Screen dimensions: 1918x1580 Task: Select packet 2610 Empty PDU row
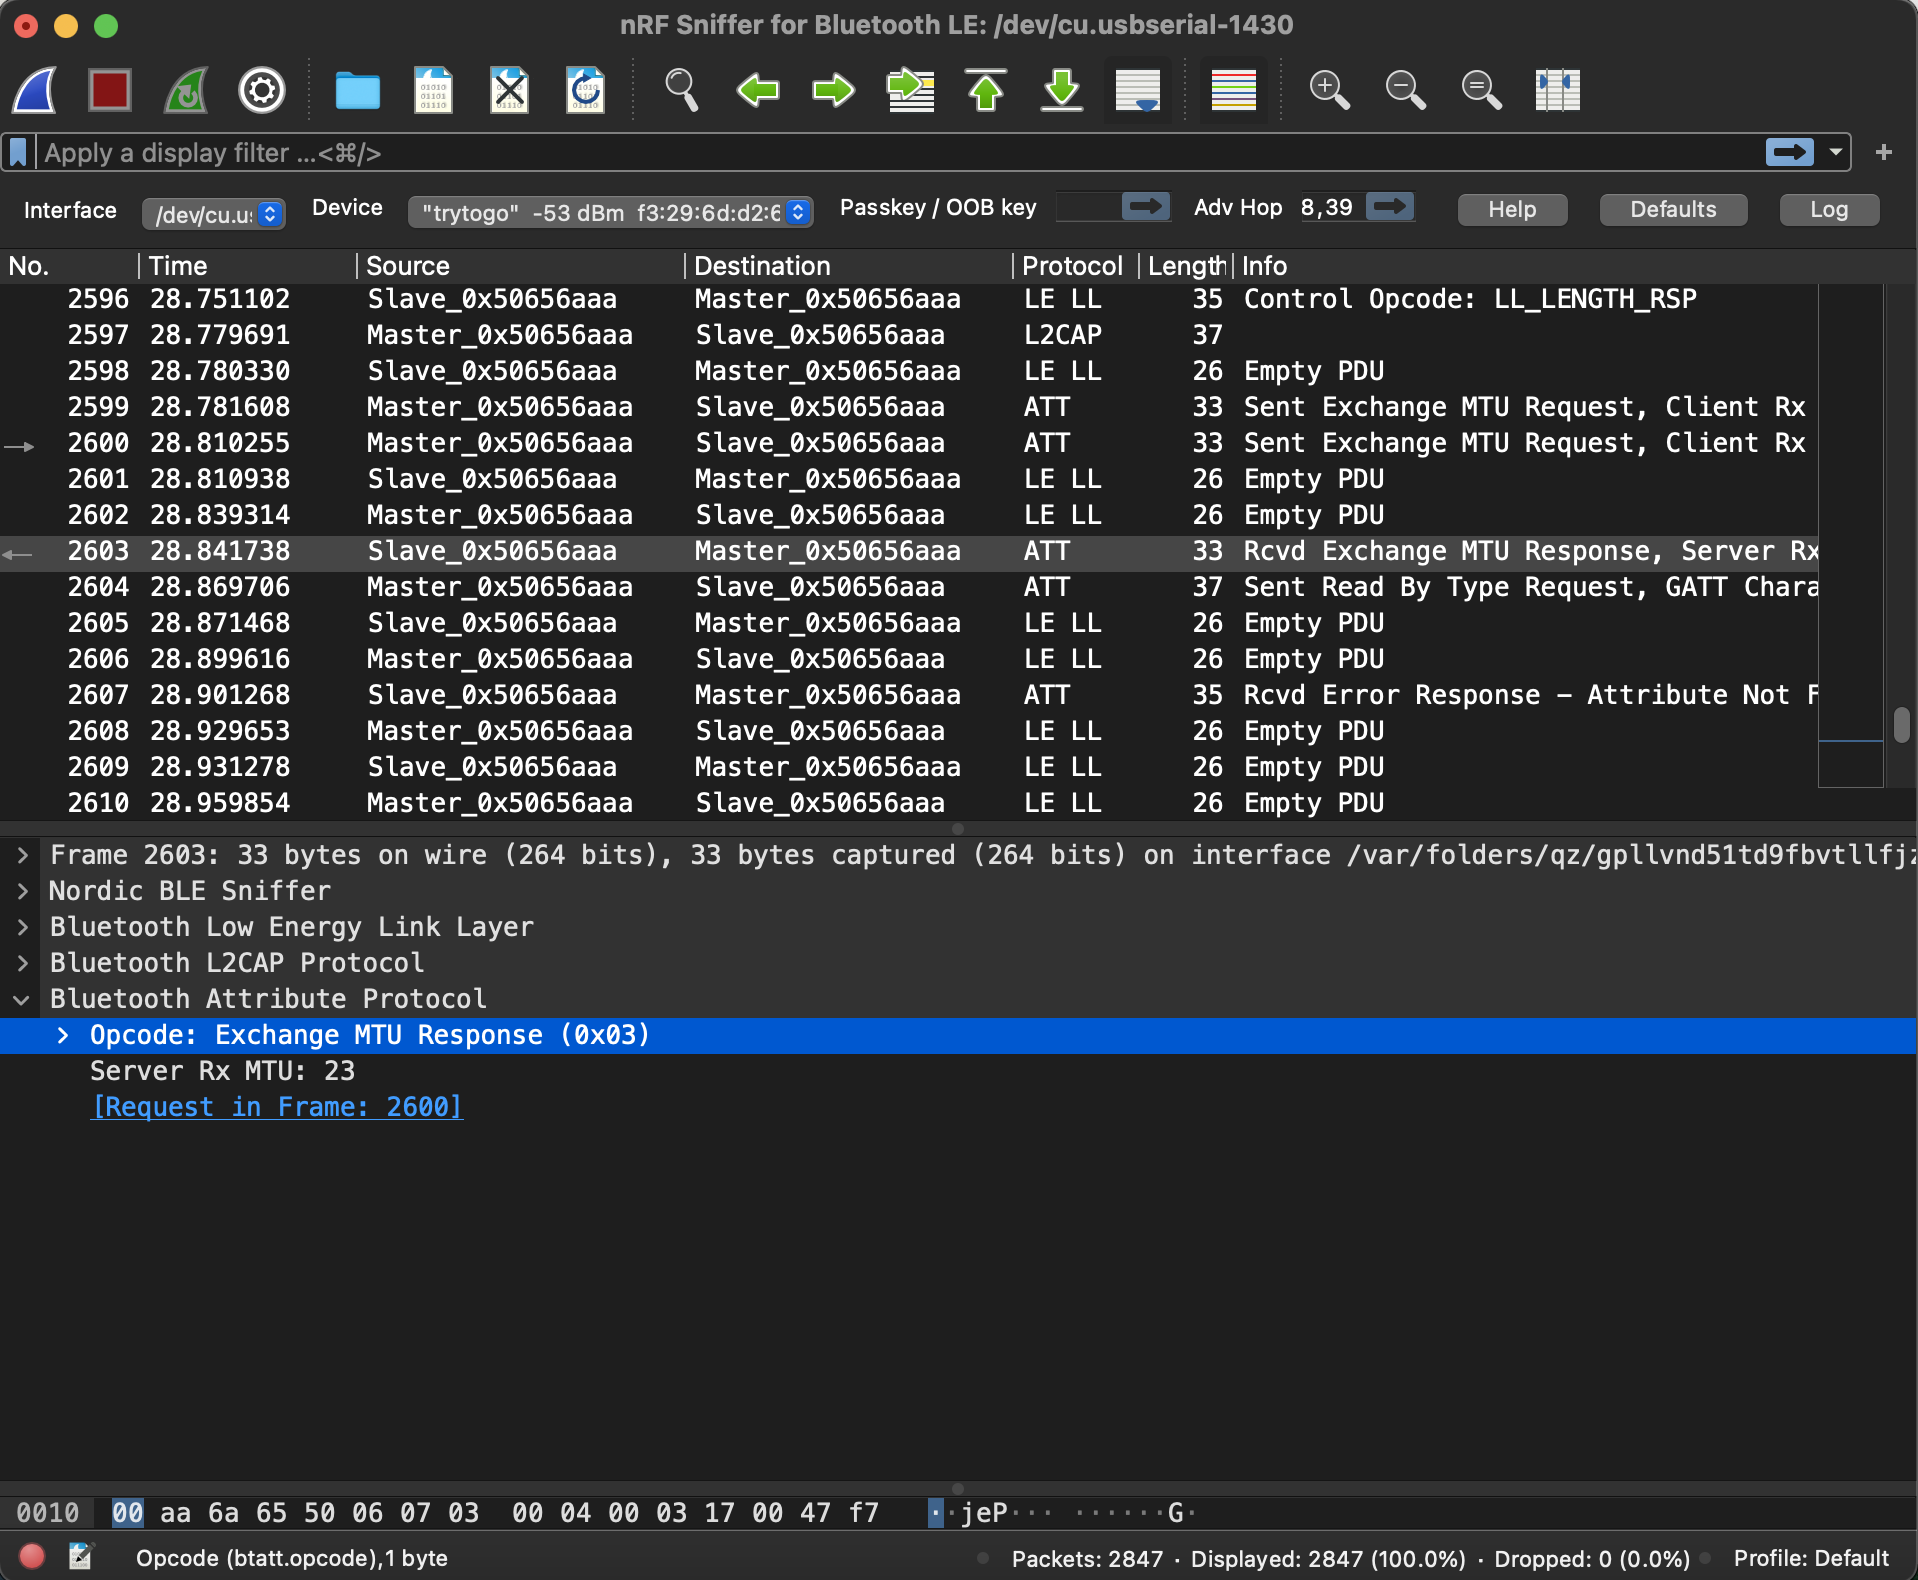point(908,803)
